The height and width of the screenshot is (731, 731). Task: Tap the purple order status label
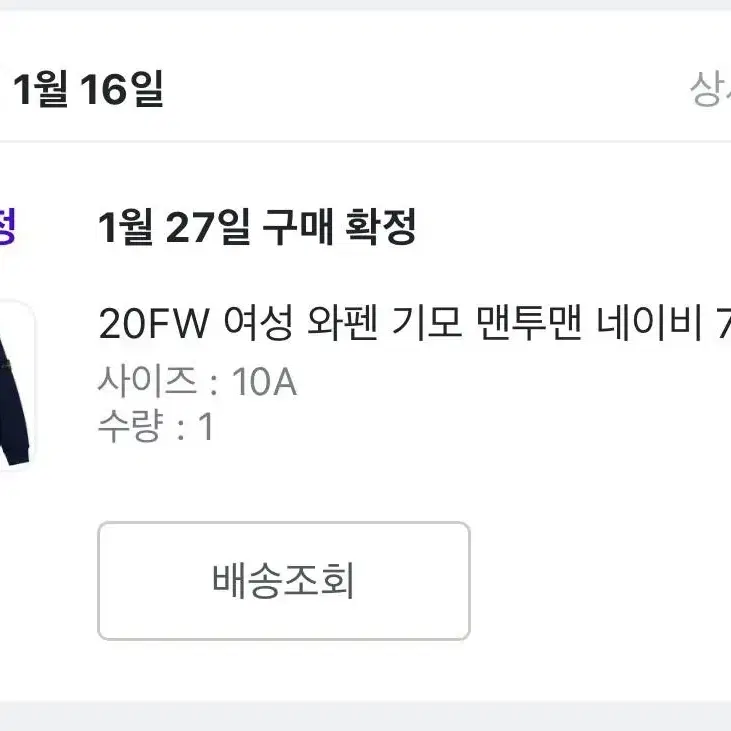point(8,226)
